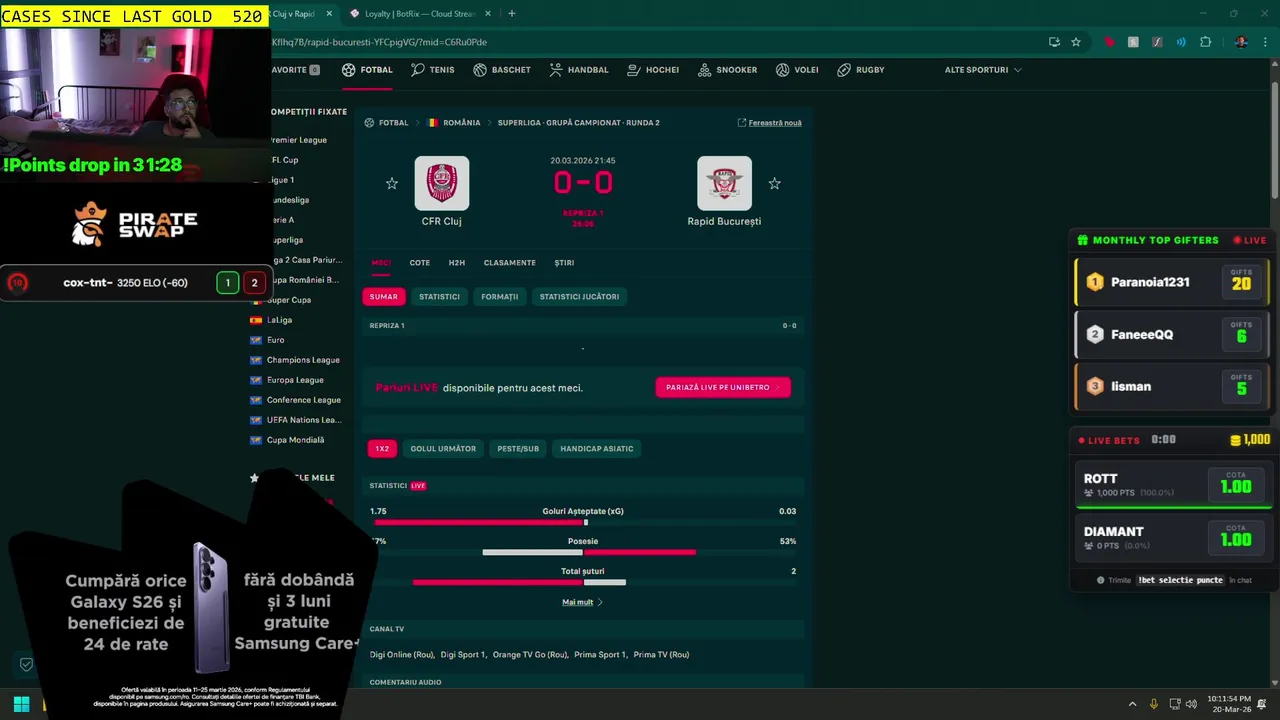
Task: Open the Hochei stick icon
Action: (634, 70)
